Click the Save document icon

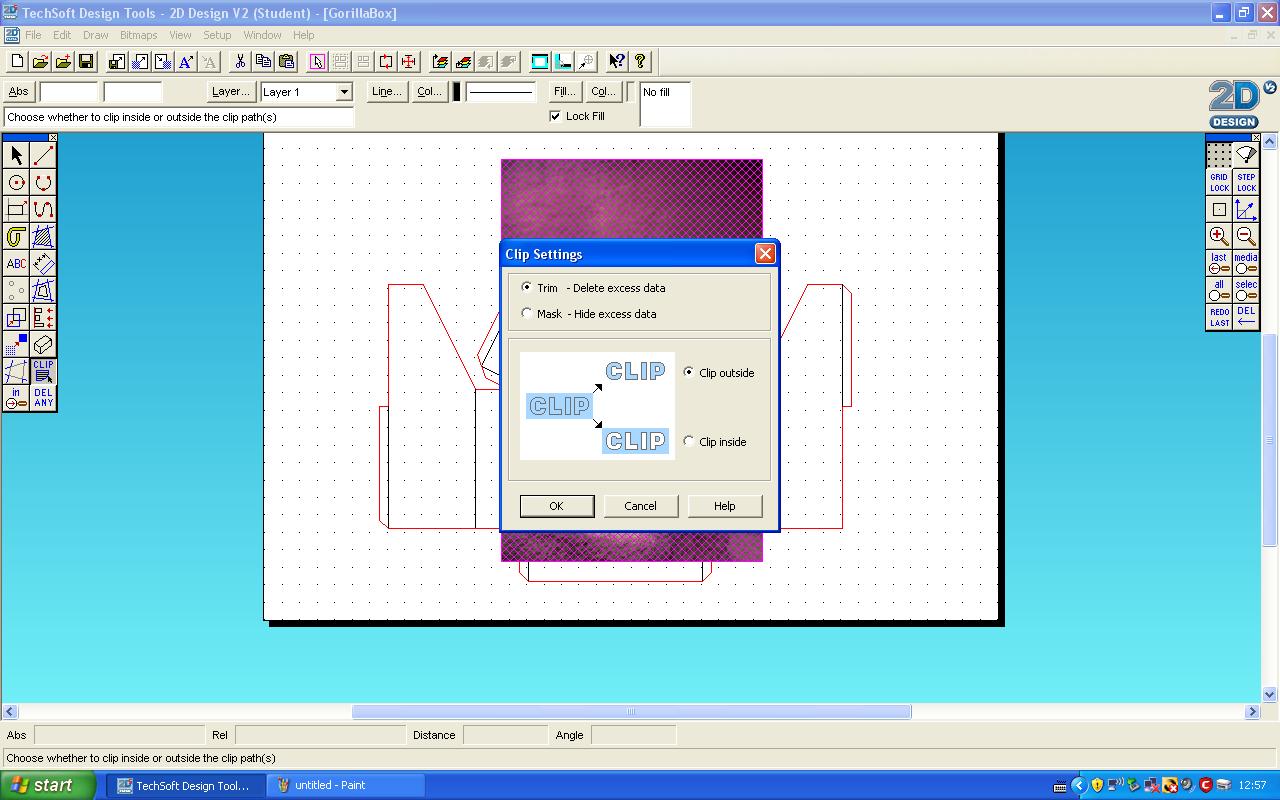click(x=86, y=61)
